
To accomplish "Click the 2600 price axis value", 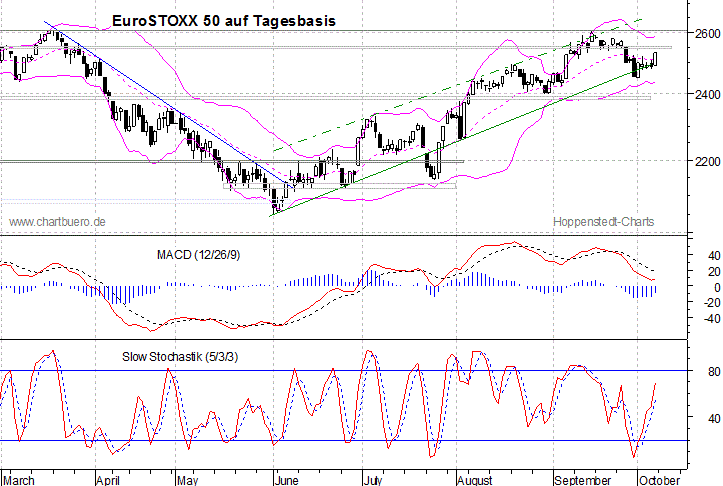I will [707, 33].
